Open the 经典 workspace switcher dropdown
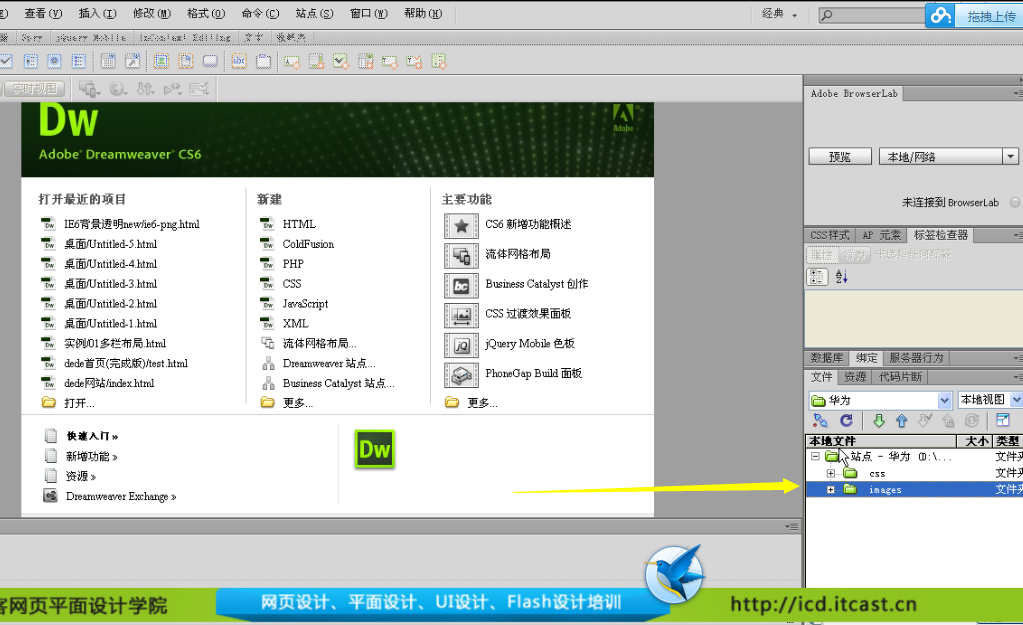 point(780,14)
